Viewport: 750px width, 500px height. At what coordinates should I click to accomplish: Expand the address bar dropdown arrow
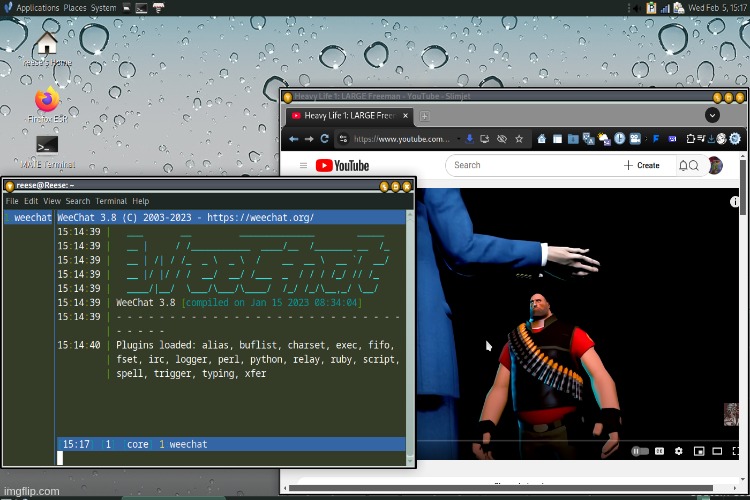coord(458,139)
